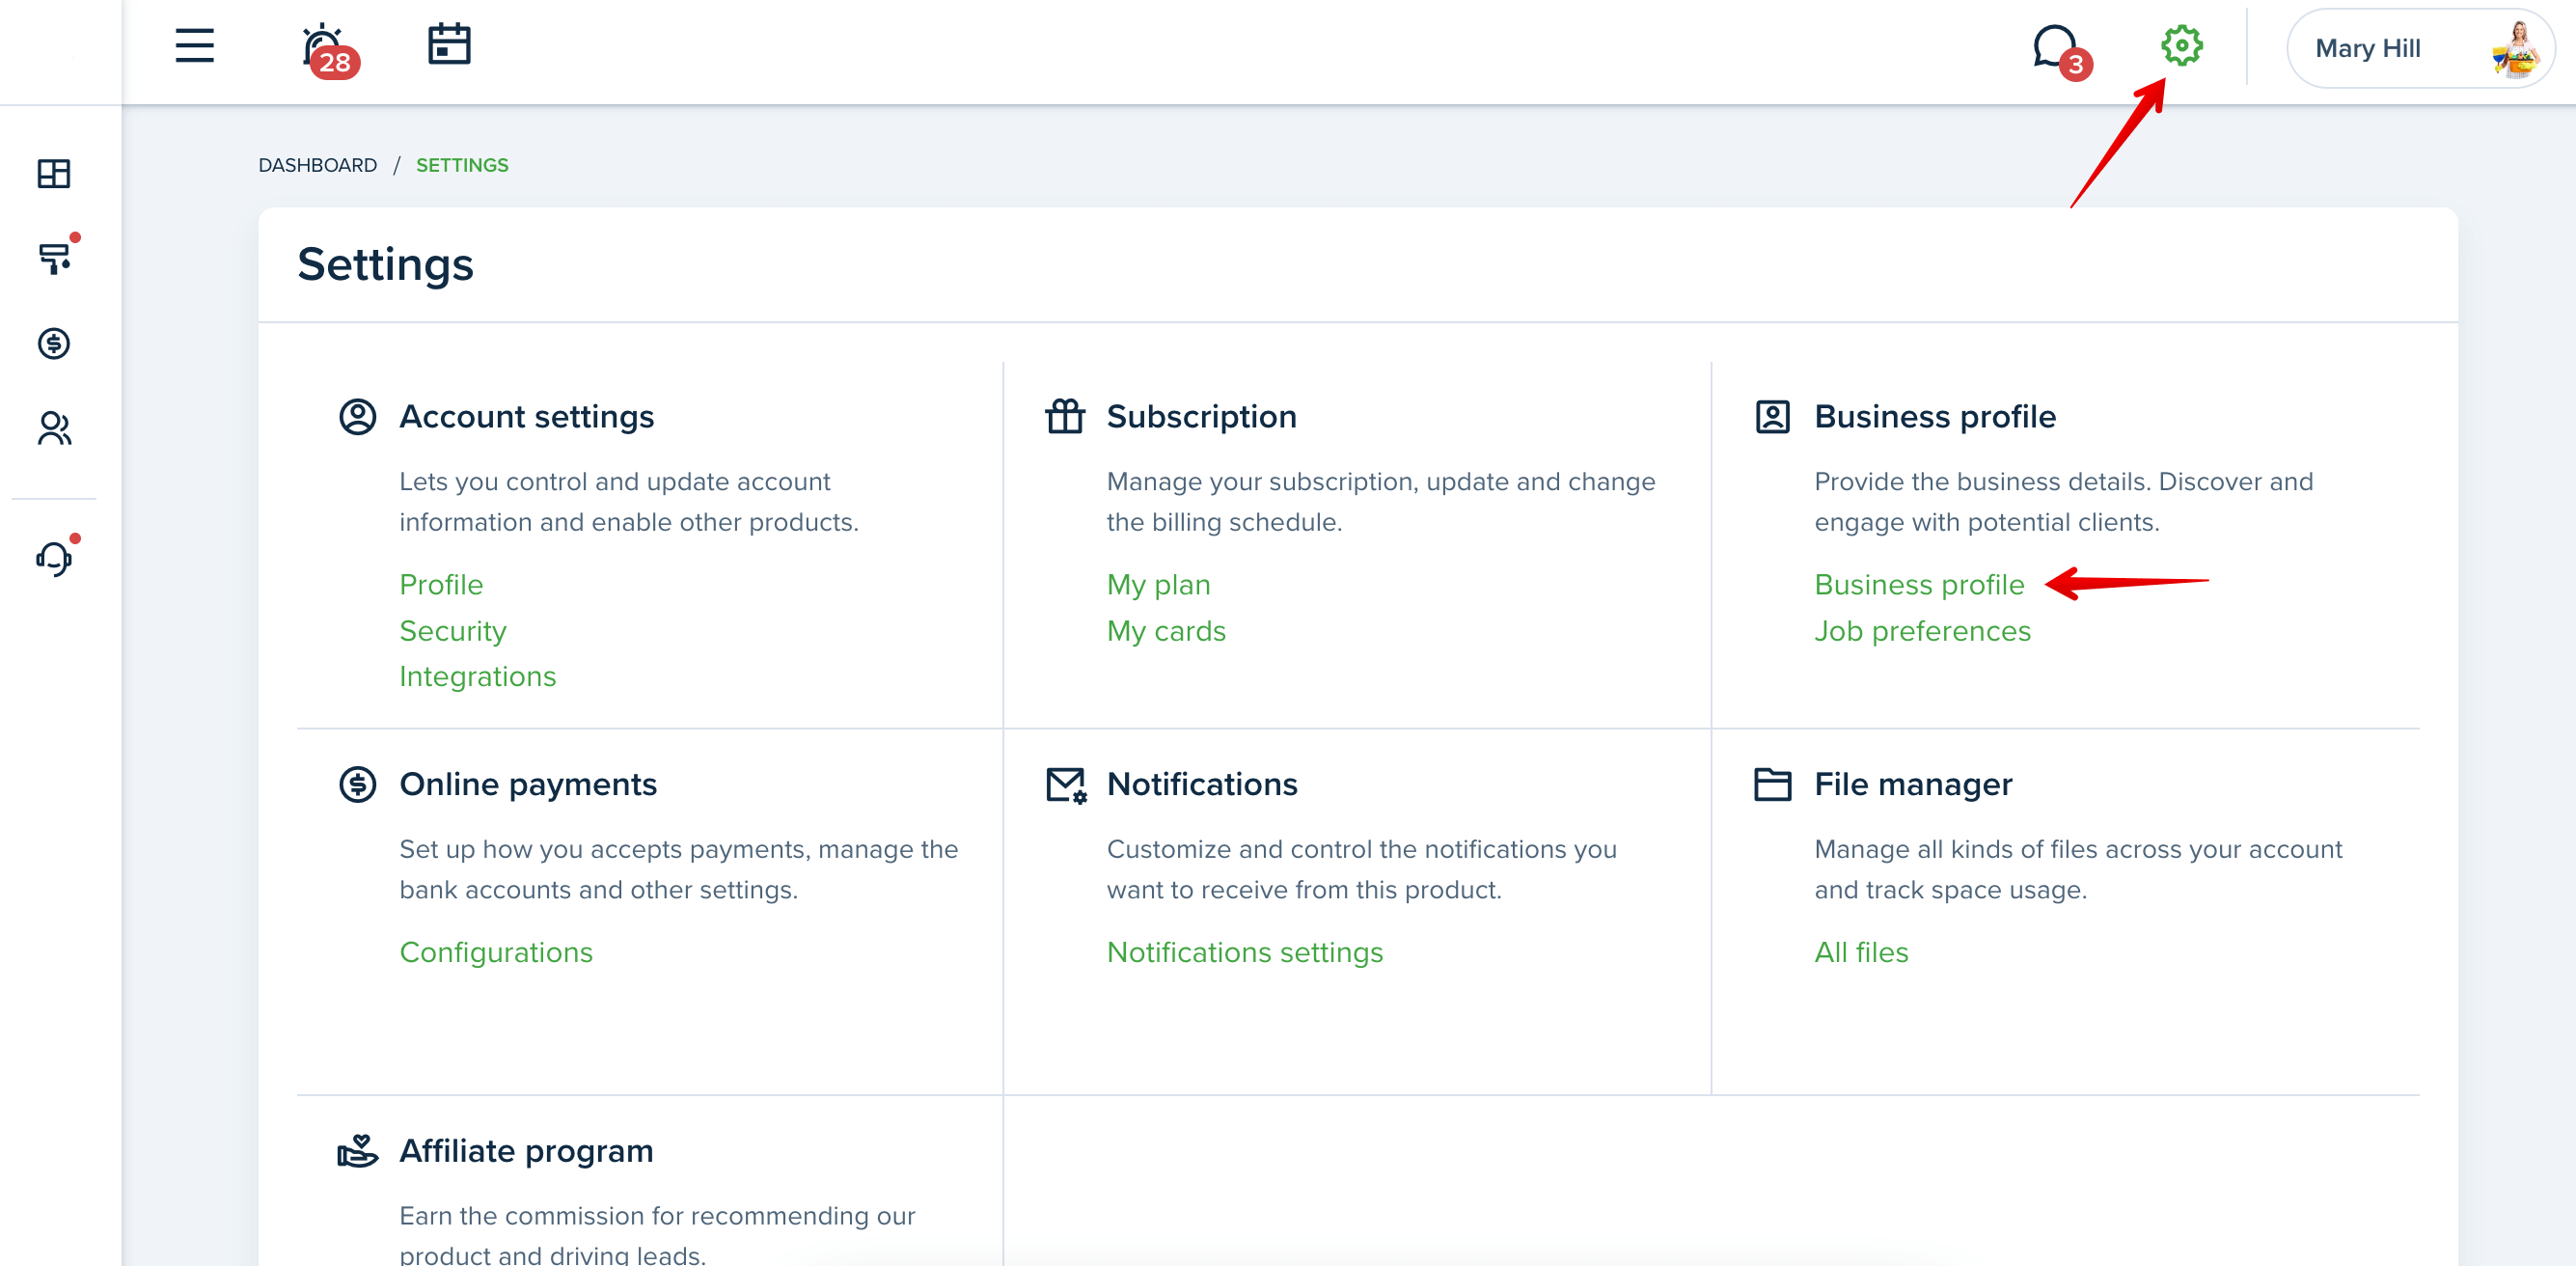The image size is (2576, 1266).
Task: Click the Notifications envelope icon
Action: (1066, 785)
